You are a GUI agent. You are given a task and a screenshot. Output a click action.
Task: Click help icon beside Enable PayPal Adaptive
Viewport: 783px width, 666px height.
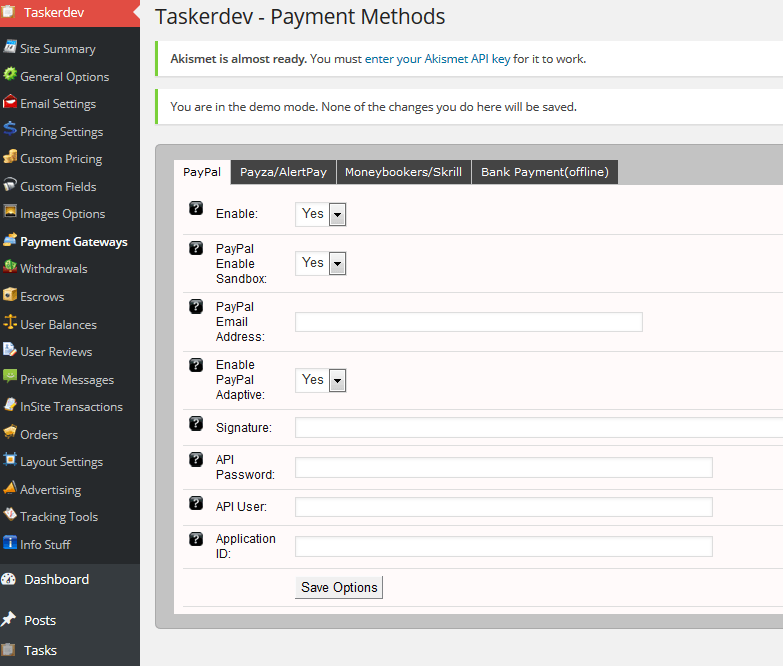point(196,365)
